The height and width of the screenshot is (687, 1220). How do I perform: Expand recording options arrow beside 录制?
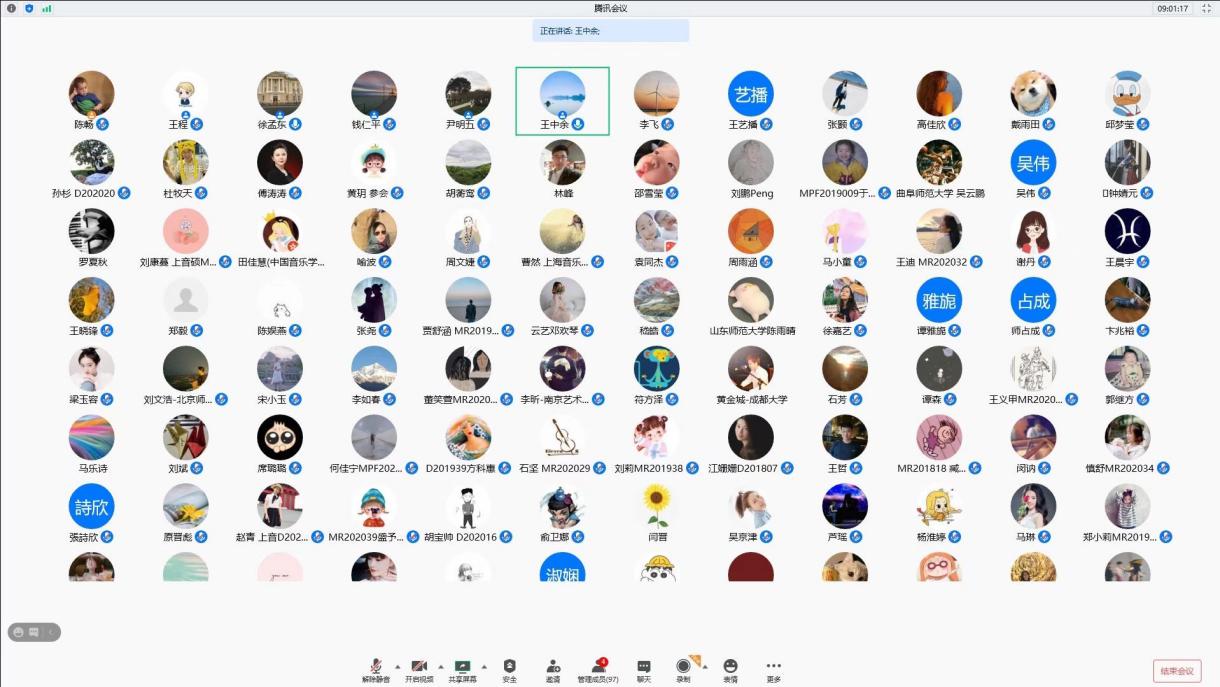[703, 666]
